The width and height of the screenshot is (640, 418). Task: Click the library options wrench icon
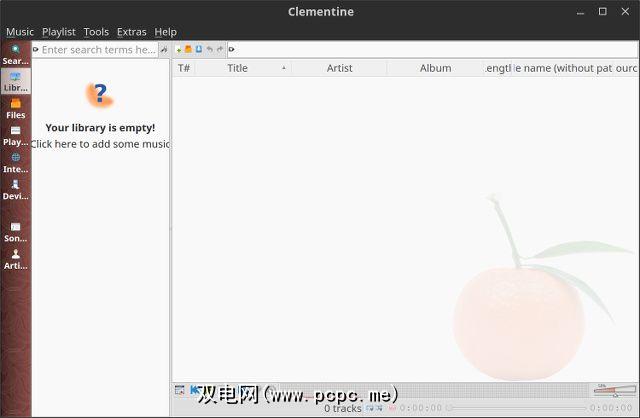pos(164,50)
